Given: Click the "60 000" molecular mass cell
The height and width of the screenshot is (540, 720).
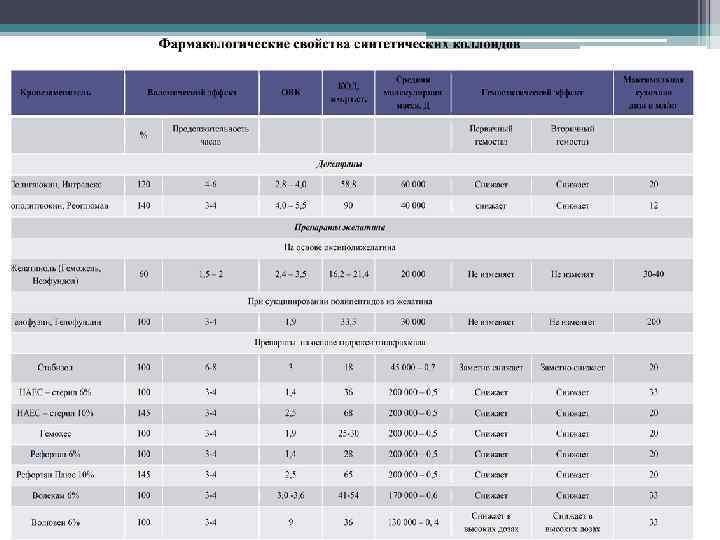Looking at the screenshot, I should (413, 185).
